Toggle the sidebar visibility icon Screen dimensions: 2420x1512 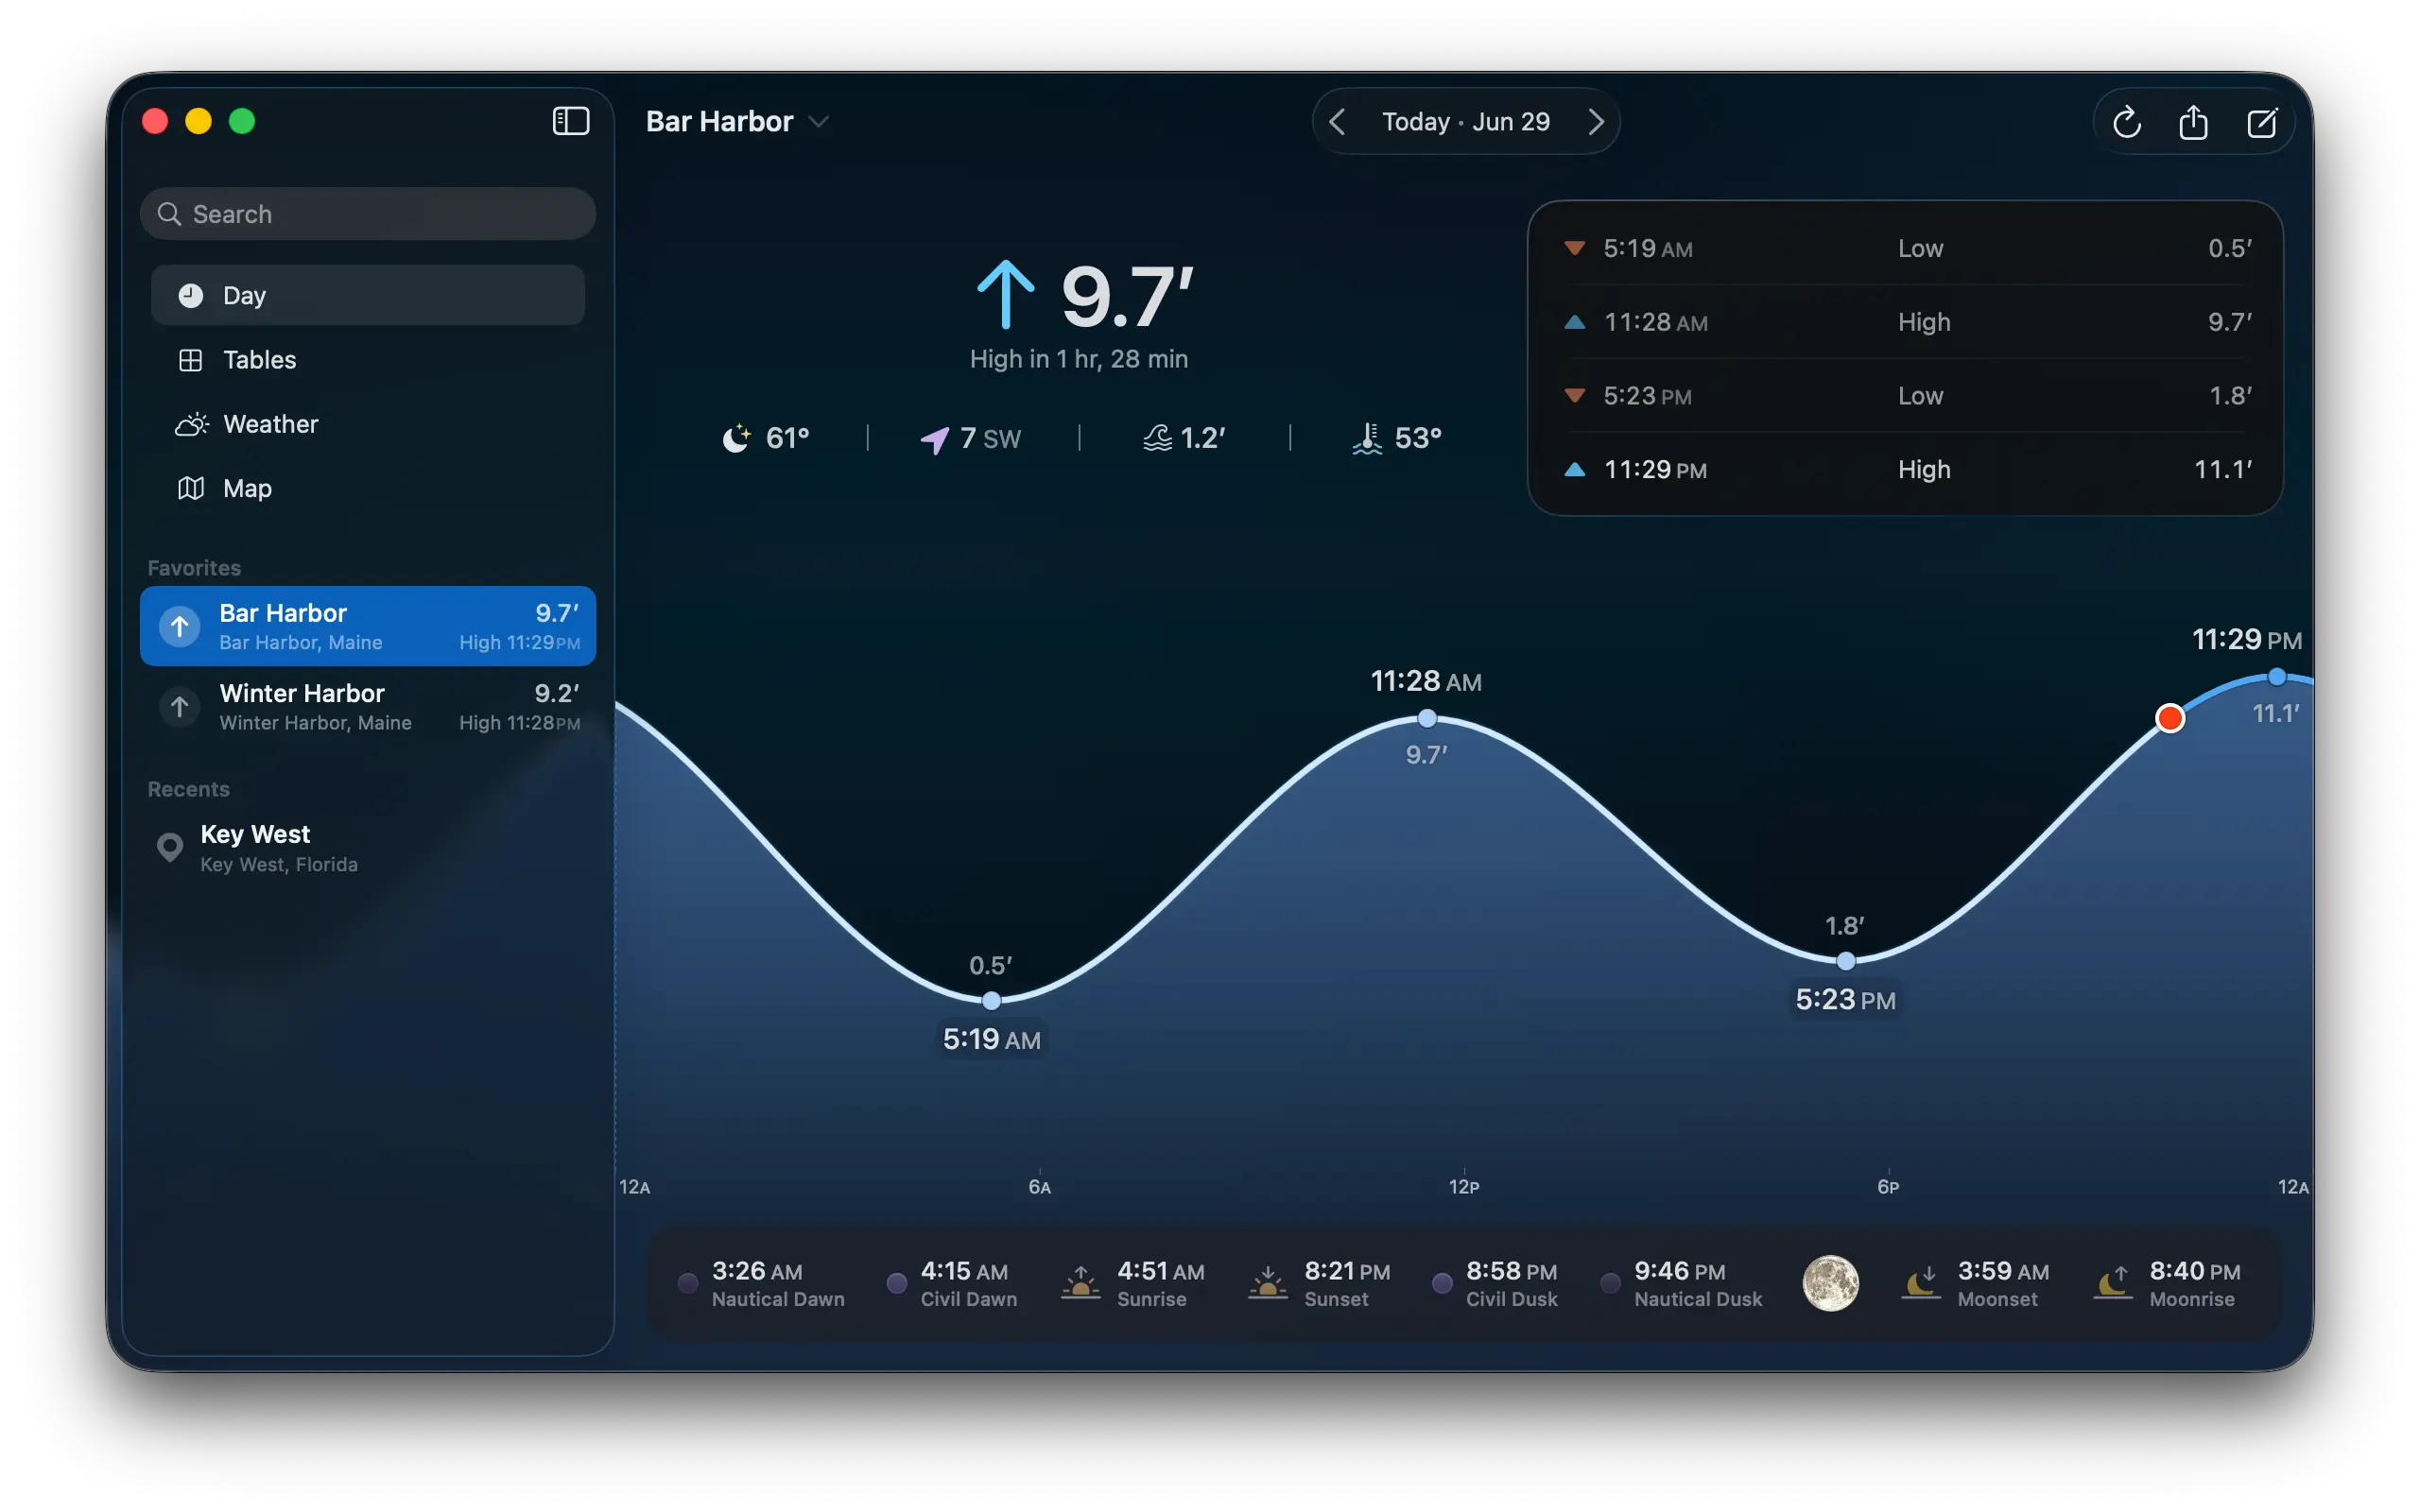coord(571,121)
